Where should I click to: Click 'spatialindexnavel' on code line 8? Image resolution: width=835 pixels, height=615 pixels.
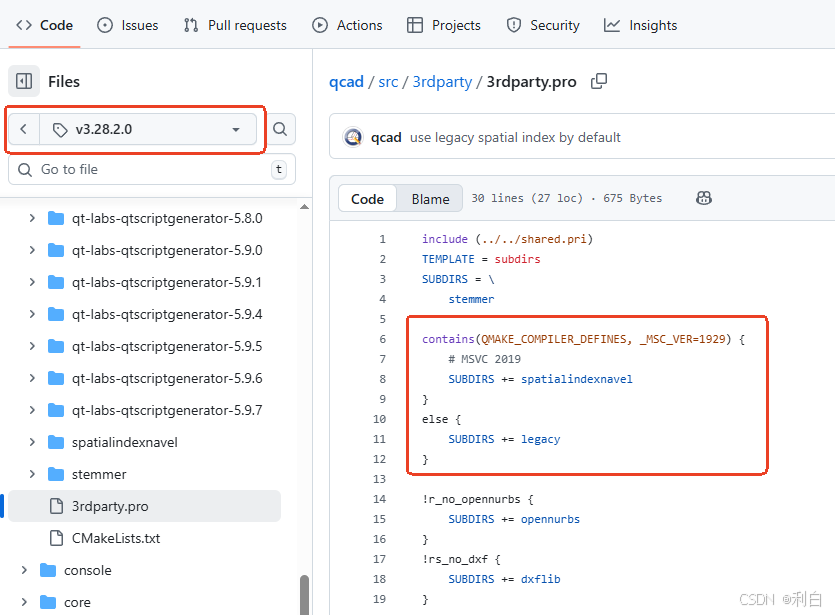tap(577, 379)
